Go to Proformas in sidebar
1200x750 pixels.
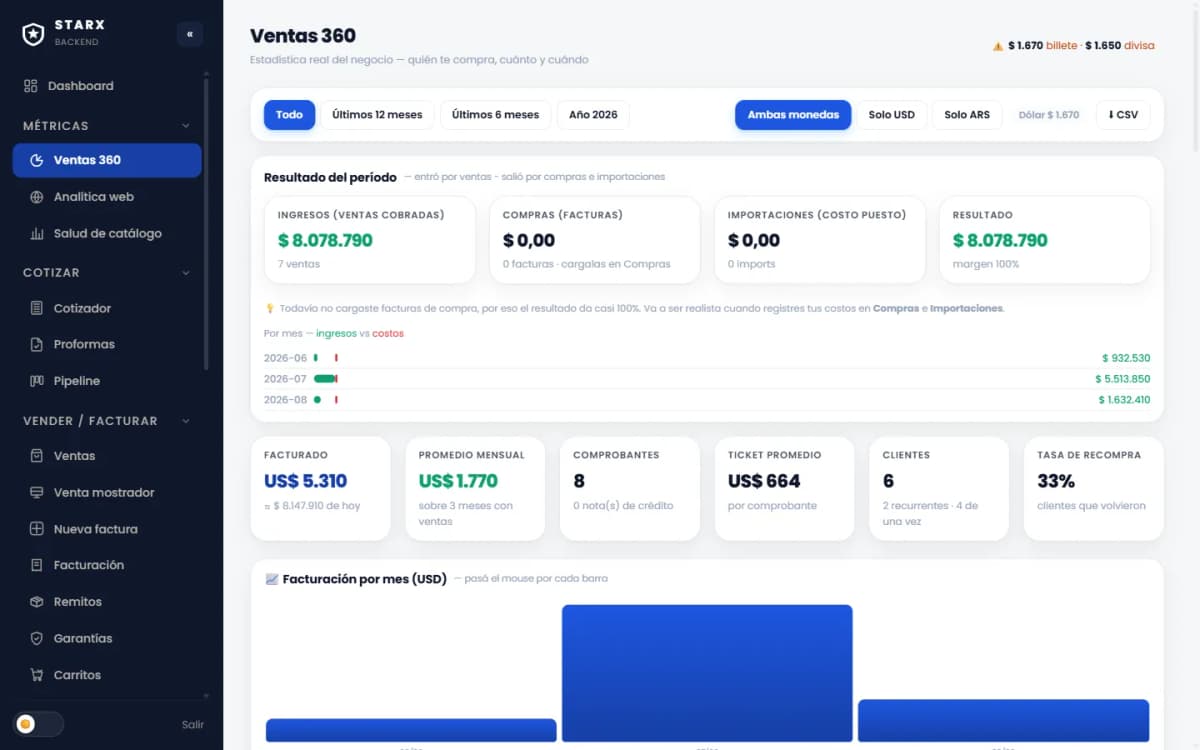[x=107, y=344]
